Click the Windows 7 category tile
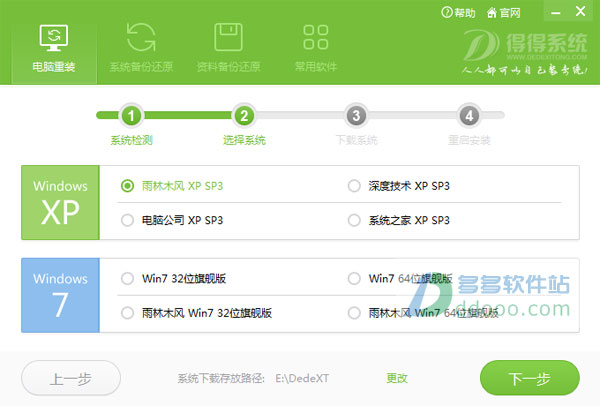Viewport: 600px width, 406px height. pyautogui.click(x=60, y=295)
